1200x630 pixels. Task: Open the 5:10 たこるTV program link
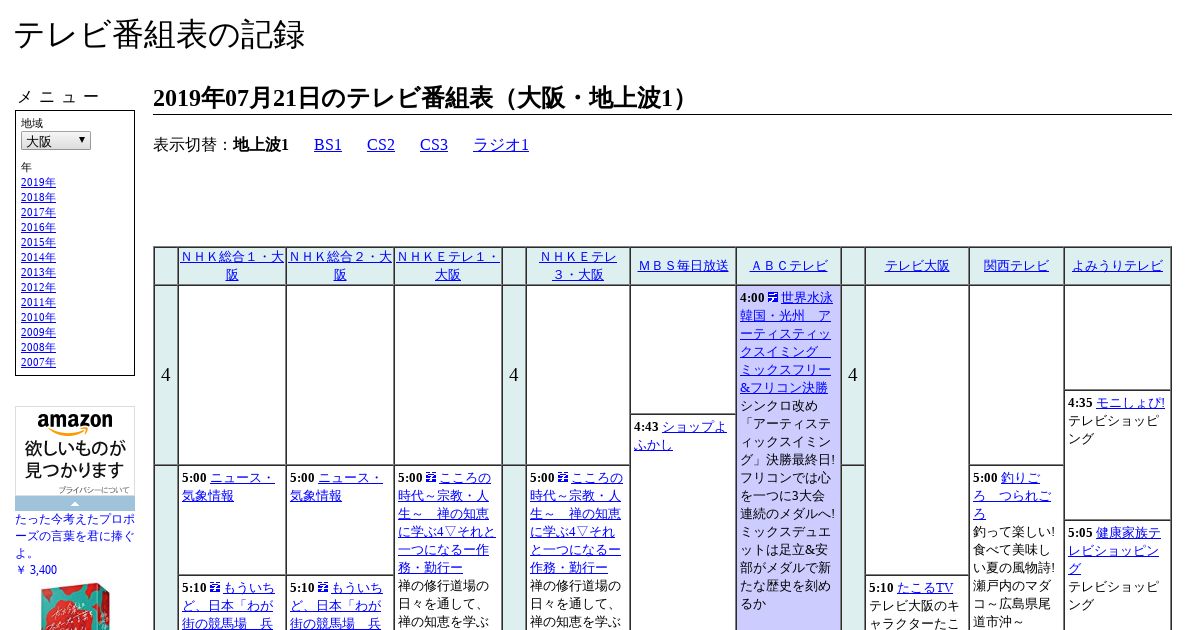[925, 588]
